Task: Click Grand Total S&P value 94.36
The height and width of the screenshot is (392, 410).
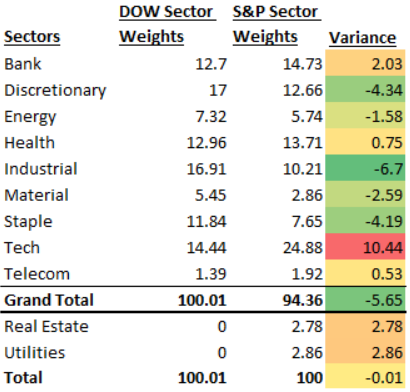Action: pyautogui.click(x=303, y=300)
